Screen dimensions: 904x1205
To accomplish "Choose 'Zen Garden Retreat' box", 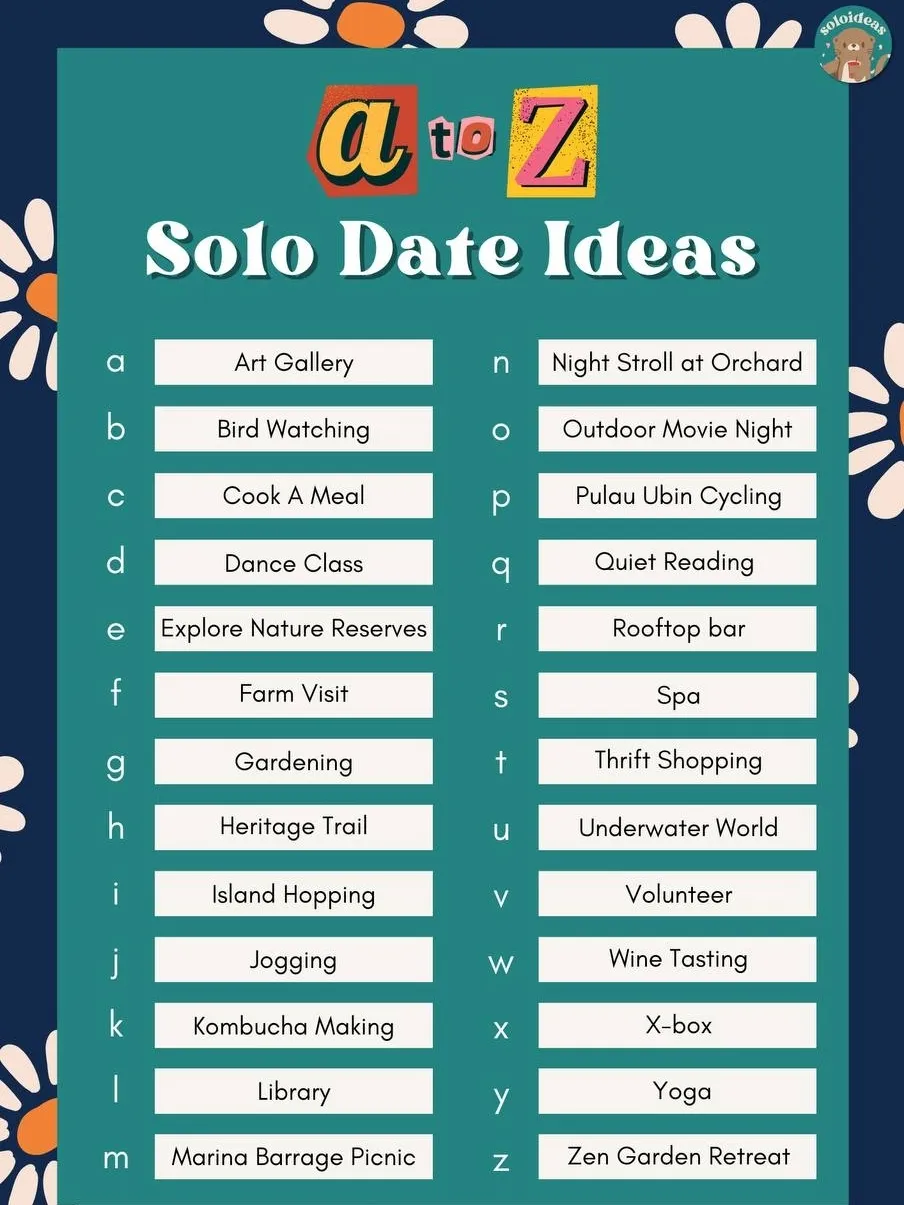I will point(677,1157).
